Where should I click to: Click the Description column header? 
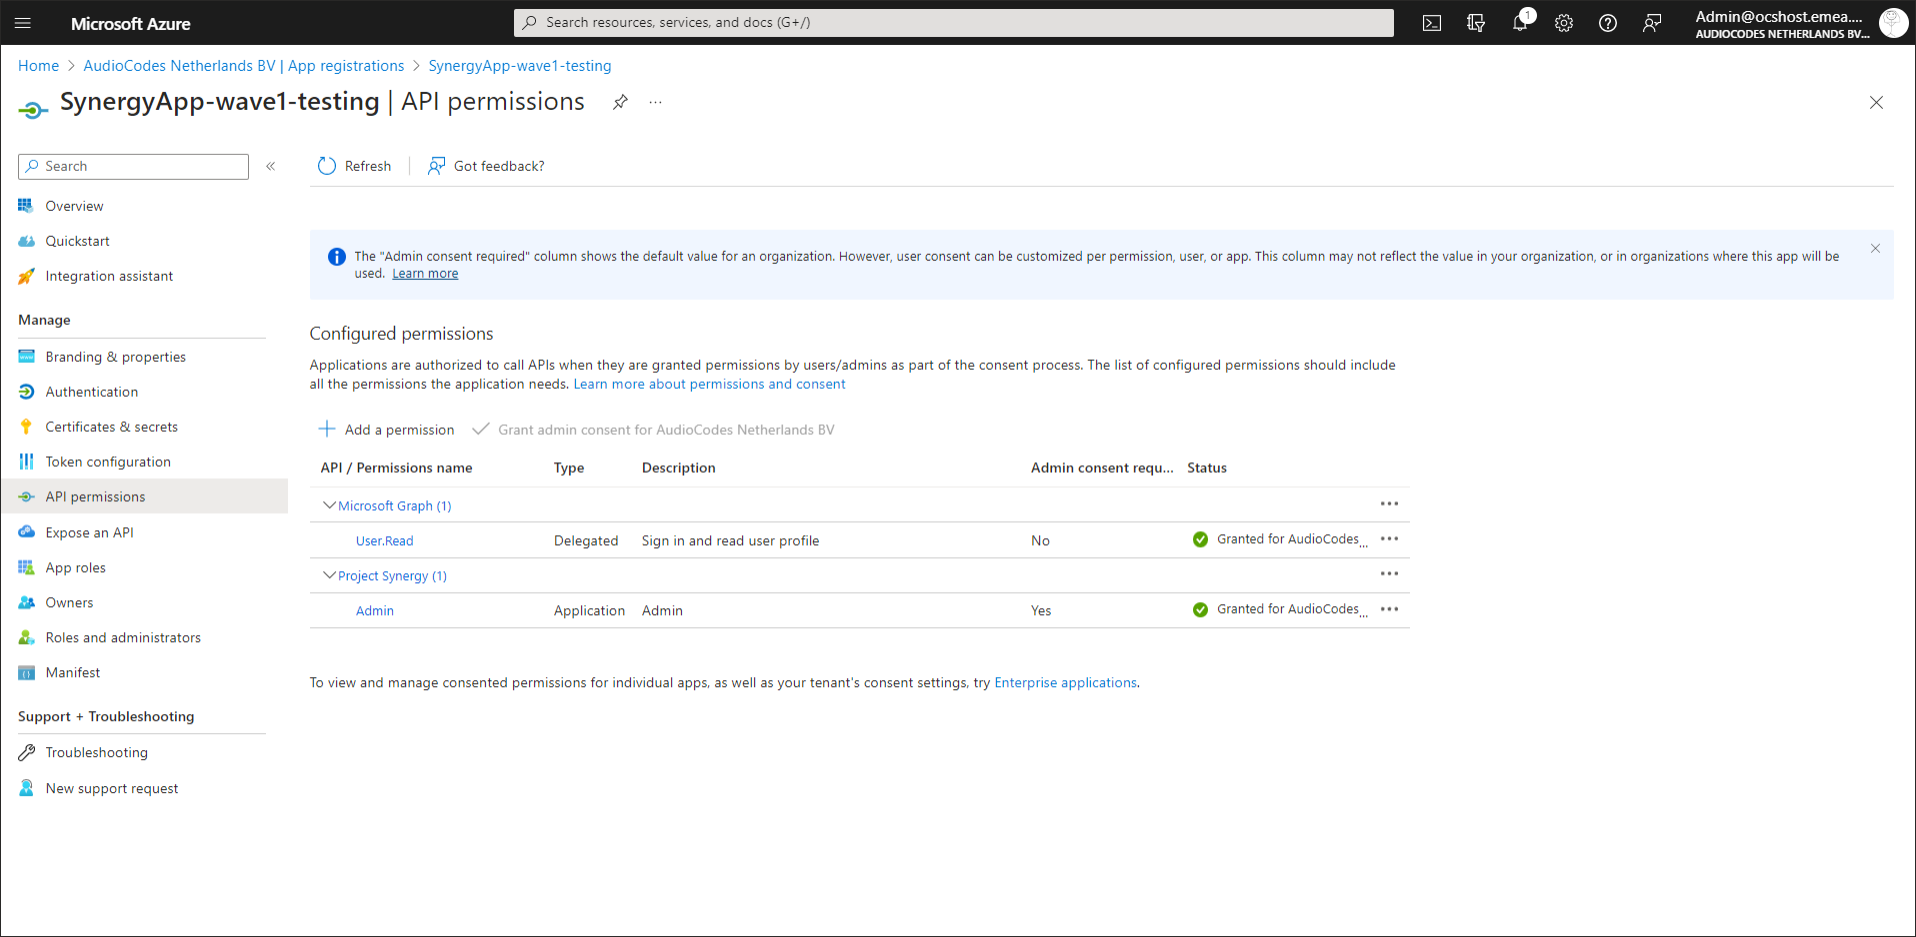click(x=678, y=468)
